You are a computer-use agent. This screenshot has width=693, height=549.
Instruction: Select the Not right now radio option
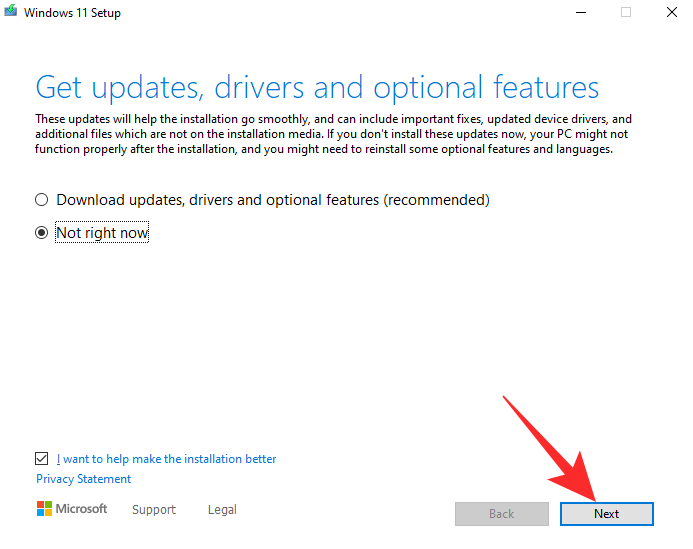[42, 233]
